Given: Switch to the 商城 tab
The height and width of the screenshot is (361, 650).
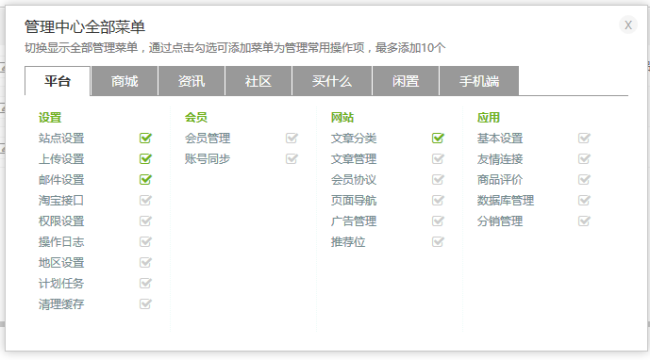Looking at the screenshot, I should pos(124,81).
